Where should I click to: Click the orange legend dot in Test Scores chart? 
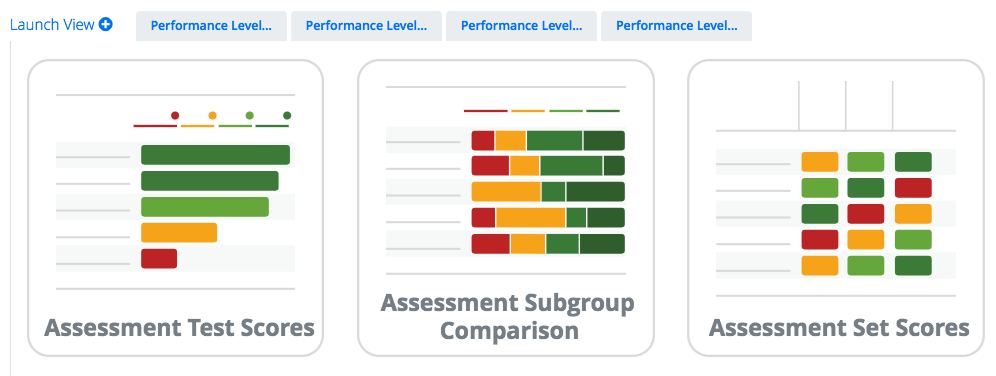(x=212, y=116)
